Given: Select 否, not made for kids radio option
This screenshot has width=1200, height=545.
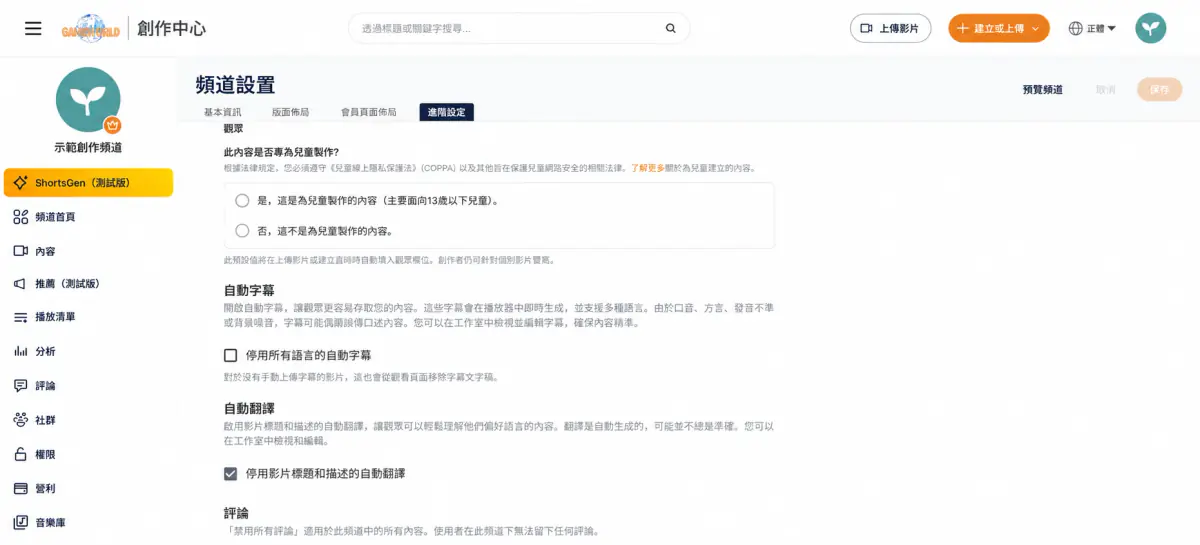Looking at the screenshot, I should 242,231.
